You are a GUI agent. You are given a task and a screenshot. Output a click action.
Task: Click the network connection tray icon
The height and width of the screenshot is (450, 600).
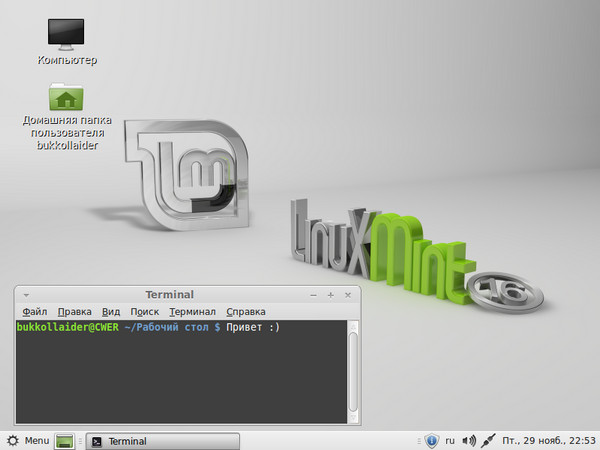488,441
